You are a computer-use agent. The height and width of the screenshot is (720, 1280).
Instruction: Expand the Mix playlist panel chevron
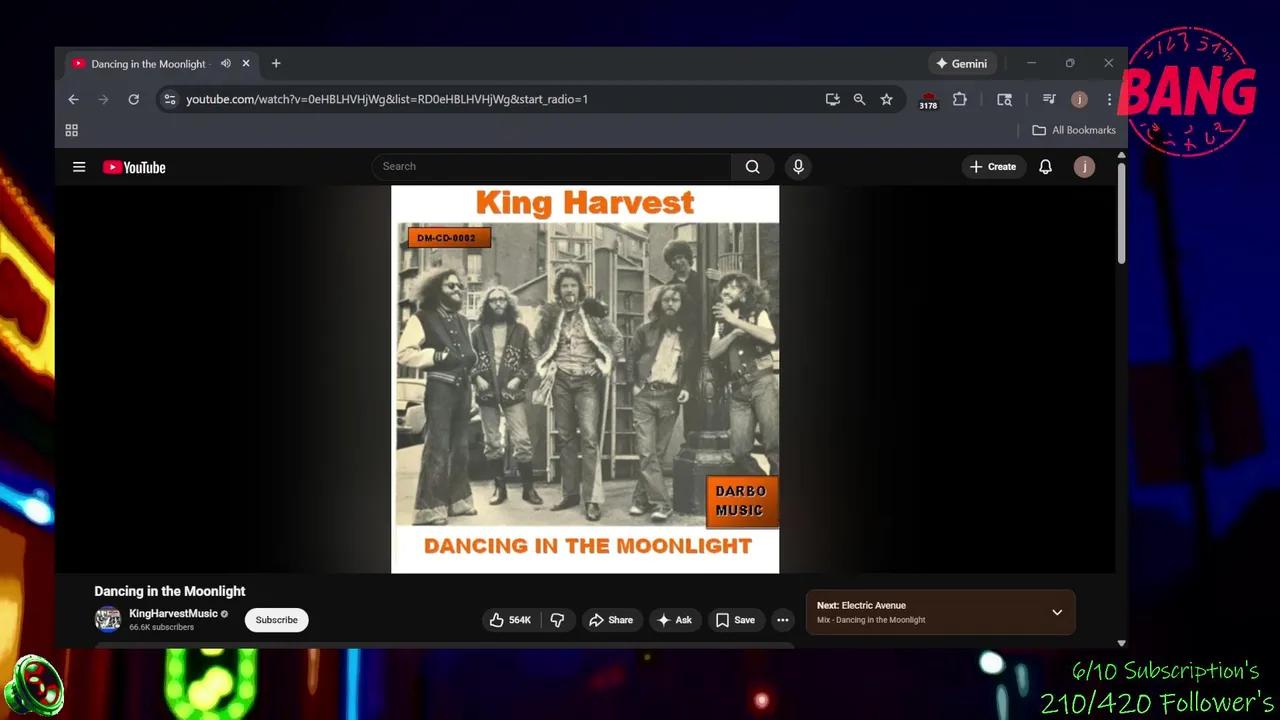point(1057,612)
